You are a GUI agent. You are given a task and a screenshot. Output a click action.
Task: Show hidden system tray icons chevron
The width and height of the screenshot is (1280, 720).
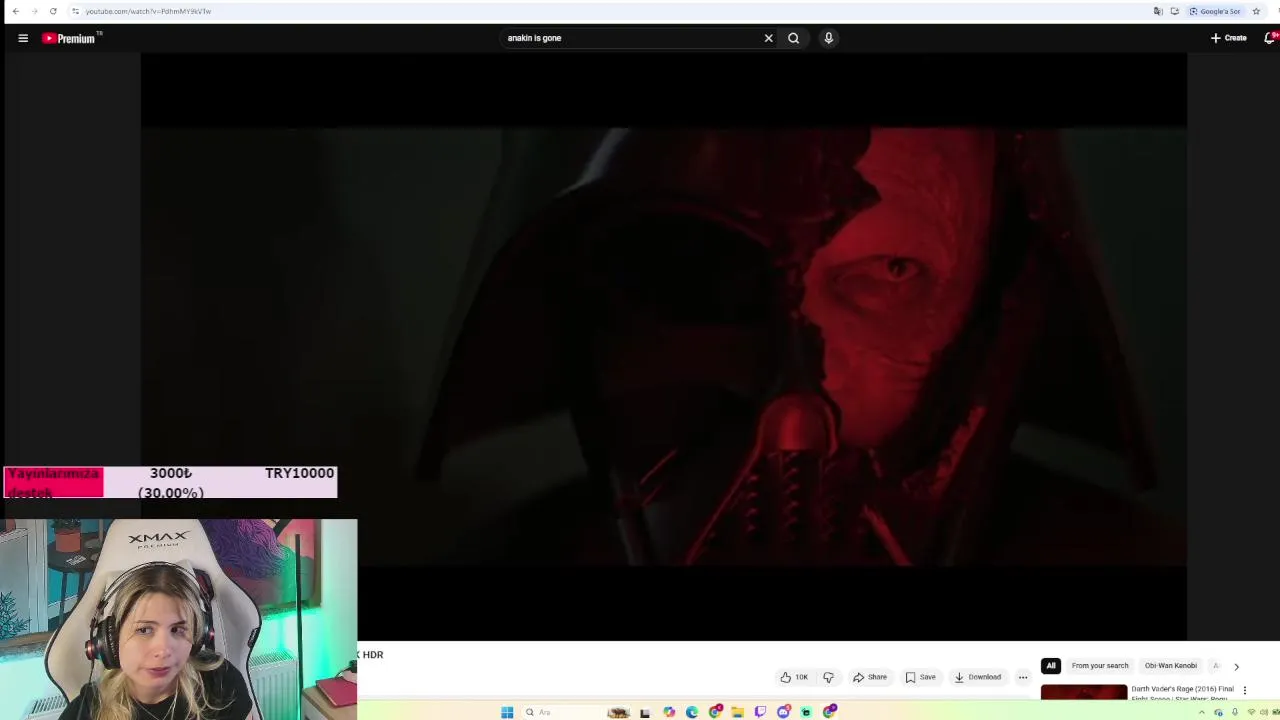(1202, 712)
